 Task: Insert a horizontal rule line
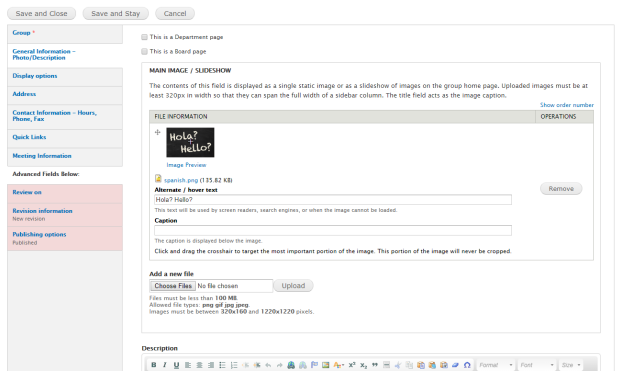[x=386, y=365]
